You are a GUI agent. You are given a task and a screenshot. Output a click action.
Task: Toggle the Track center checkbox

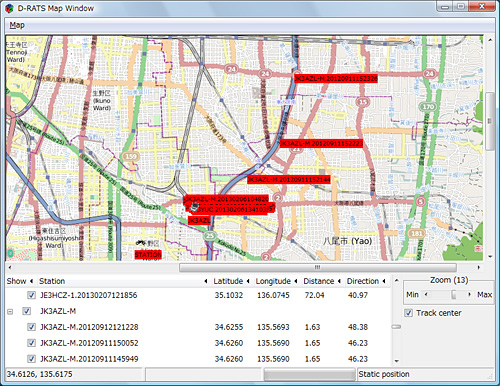[408, 313]
